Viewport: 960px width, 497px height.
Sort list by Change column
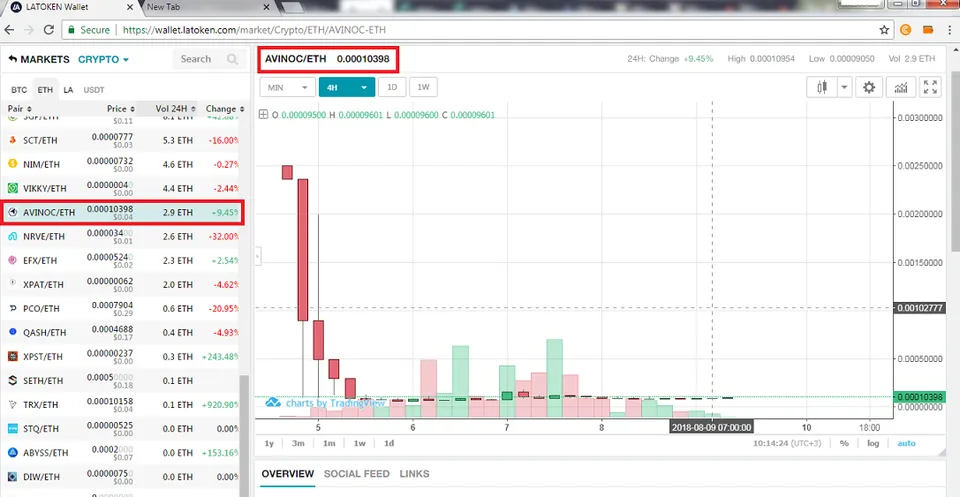click(x=225, y=108)
